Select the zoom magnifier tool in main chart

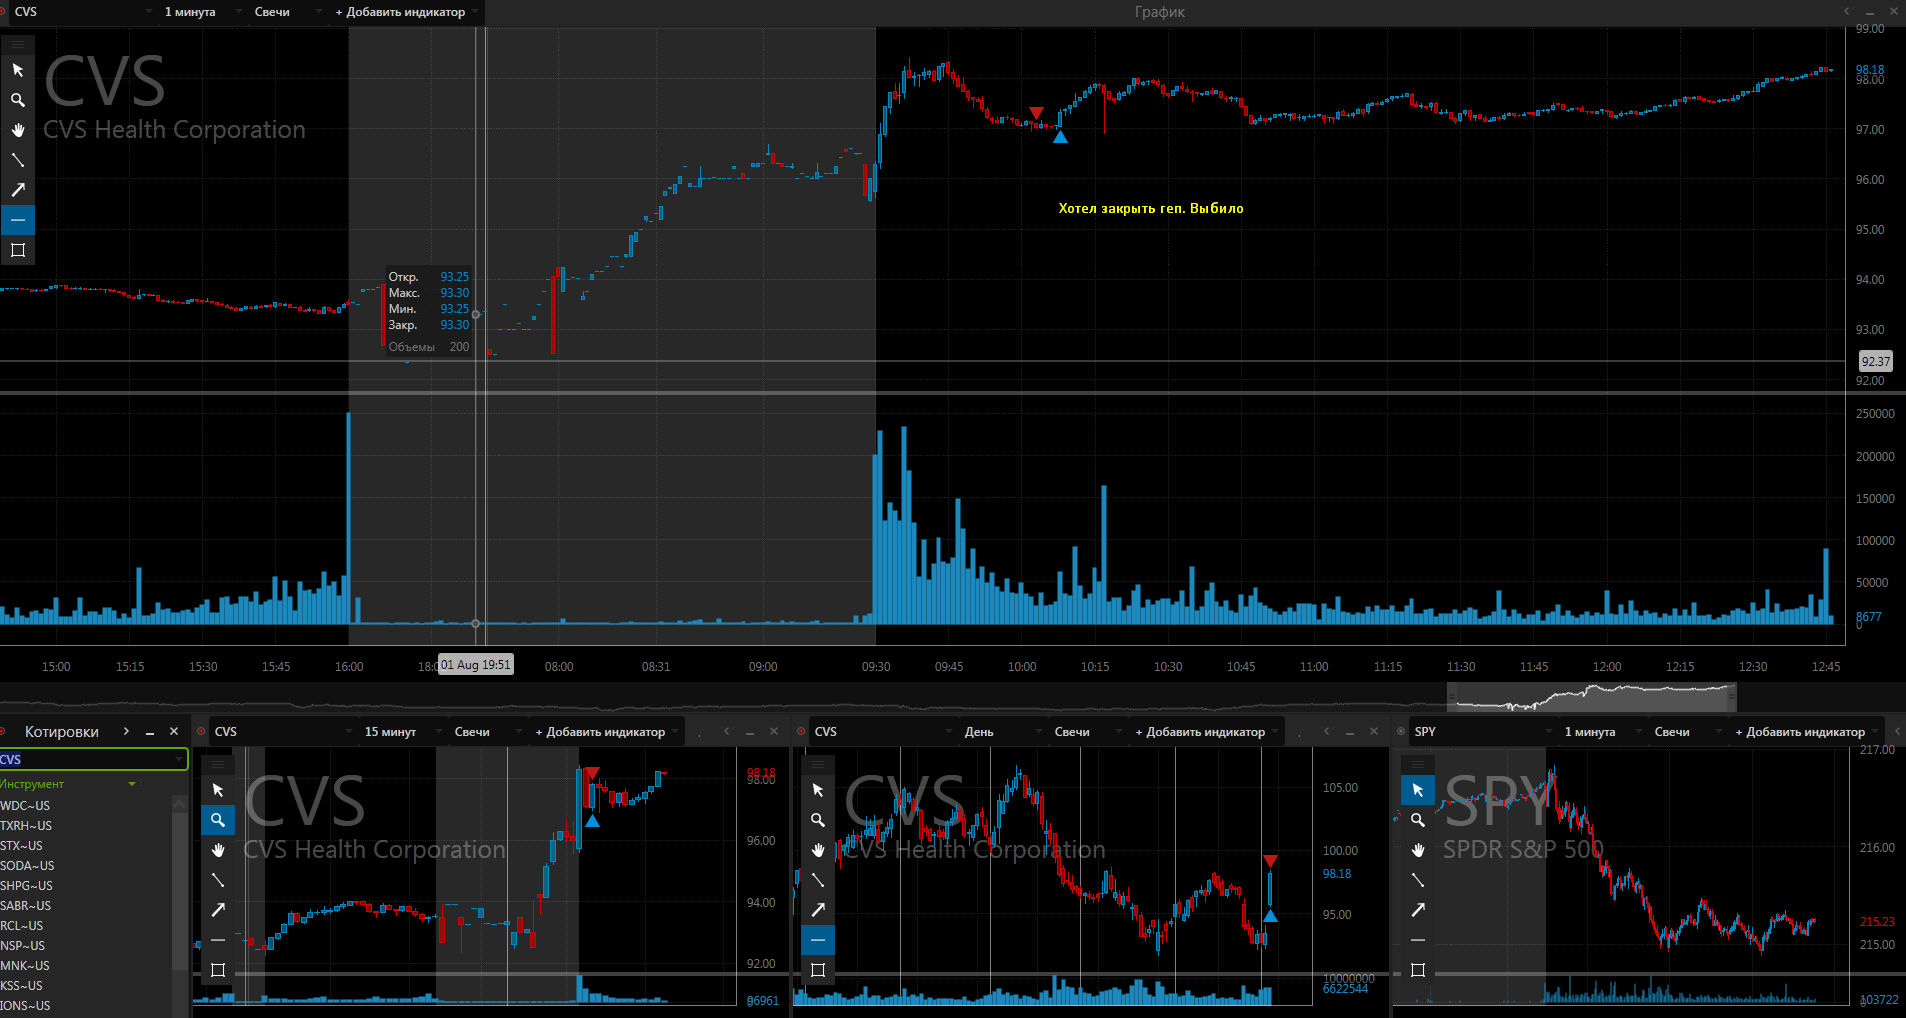point(18,100)
